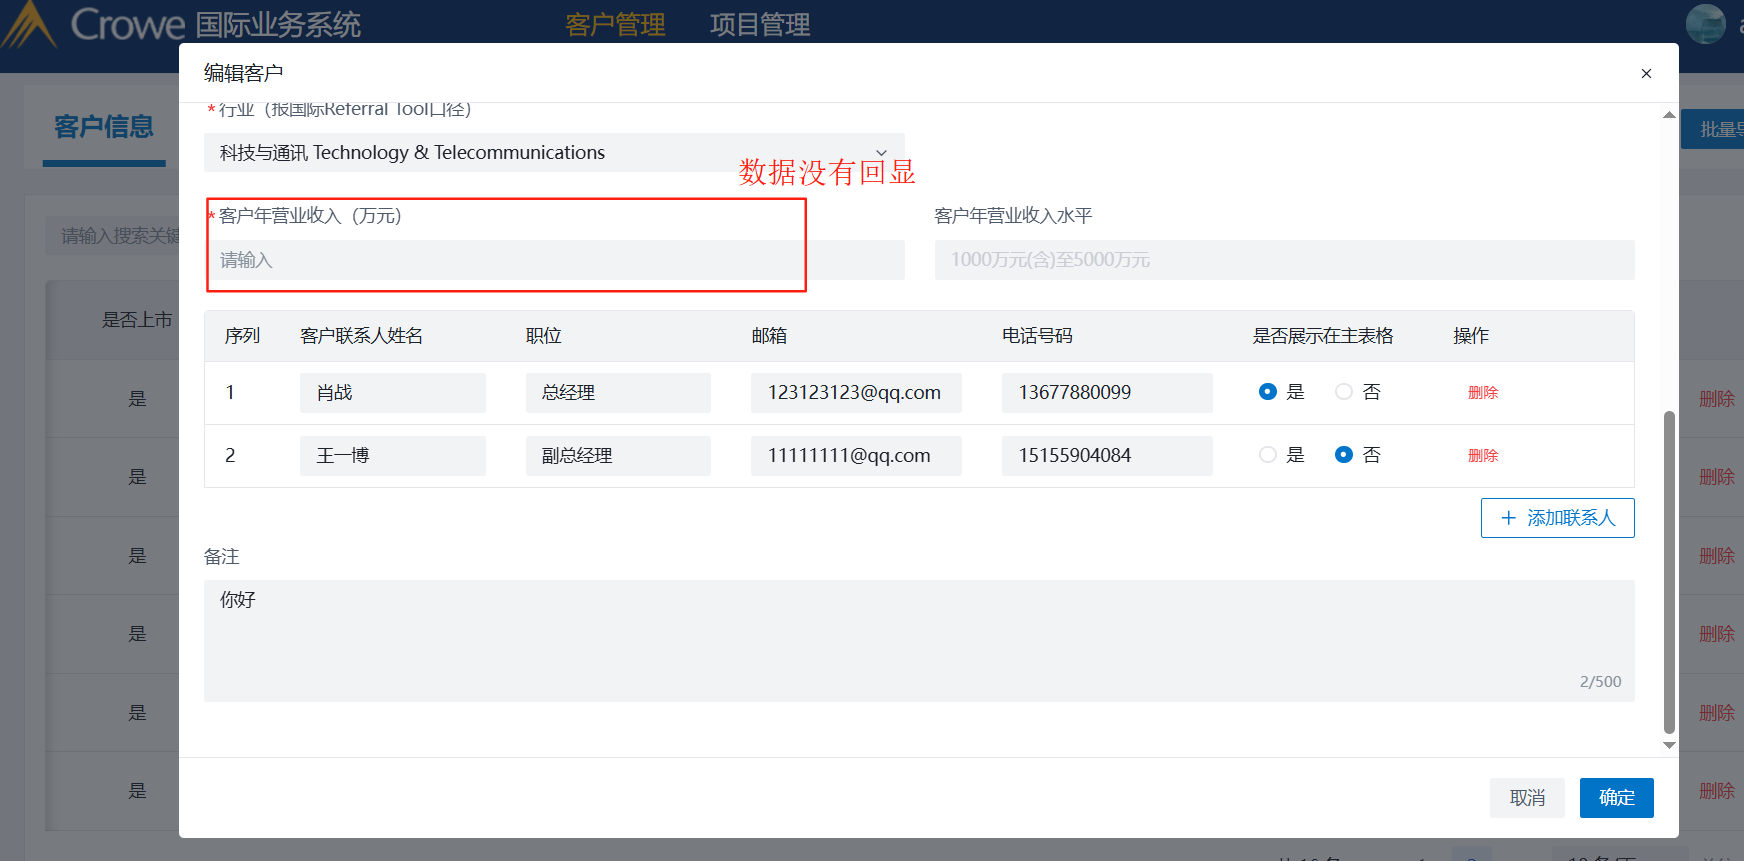Click the 编辑客户 dialog title
The image size is (1744, 861).
point(244,73)
